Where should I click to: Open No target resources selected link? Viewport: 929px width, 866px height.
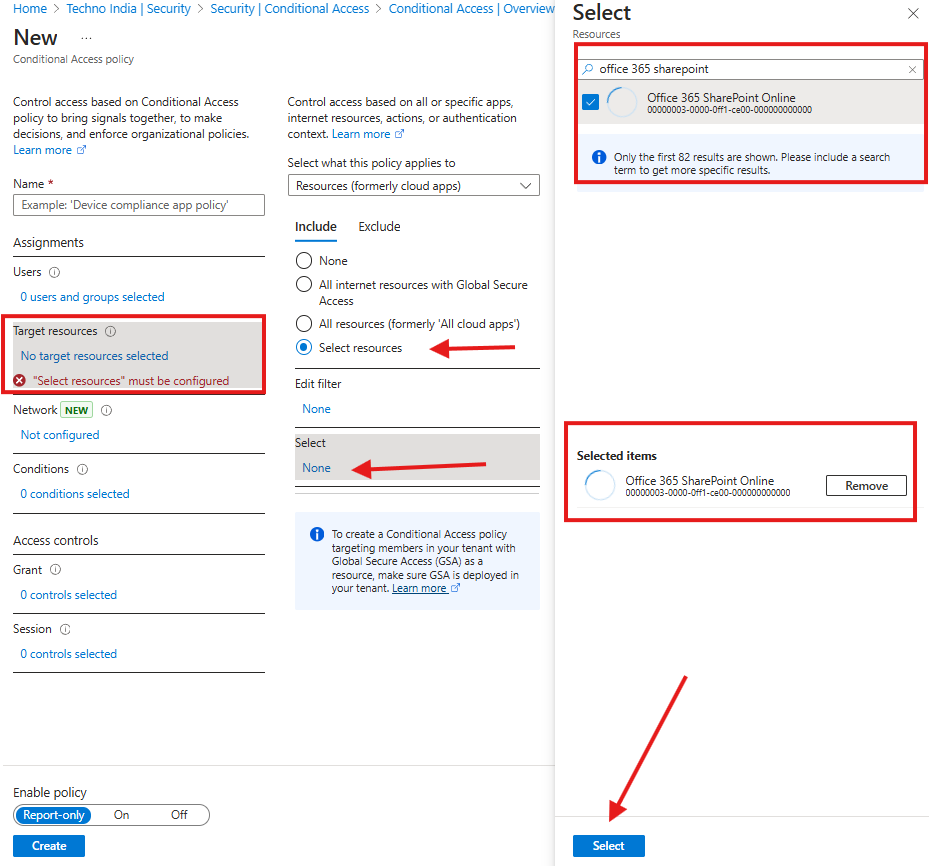(94, 356)
